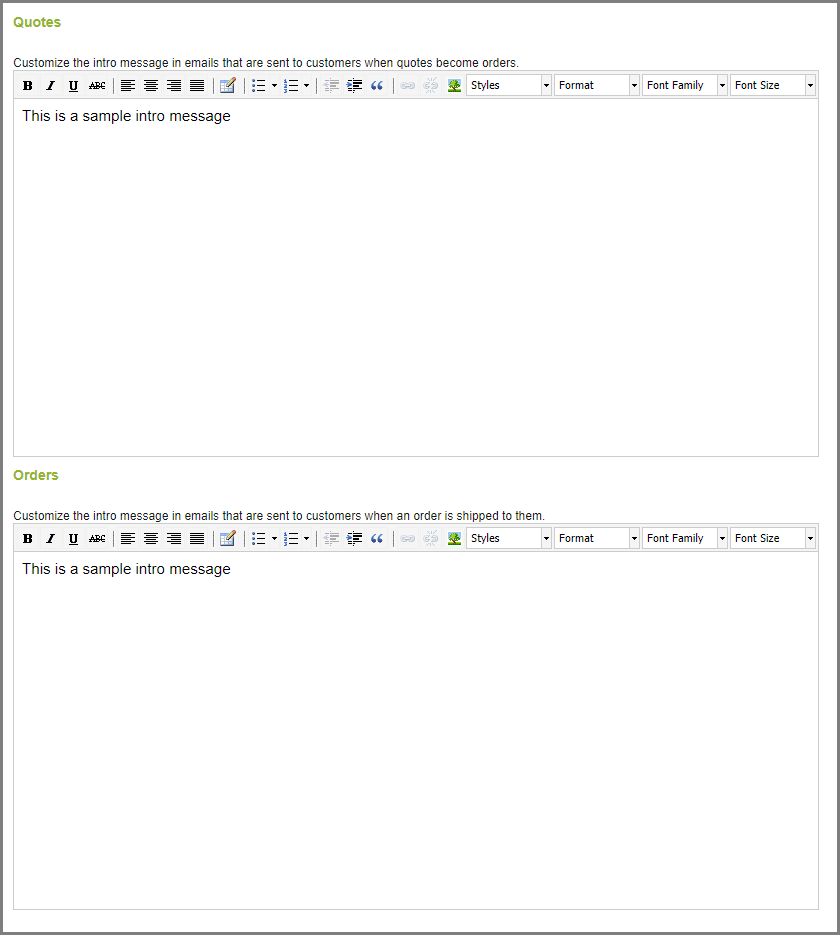Insert image via Quotes toolbar tree icon
Viewport: 840px width, 935px height.
click(454, 85)
